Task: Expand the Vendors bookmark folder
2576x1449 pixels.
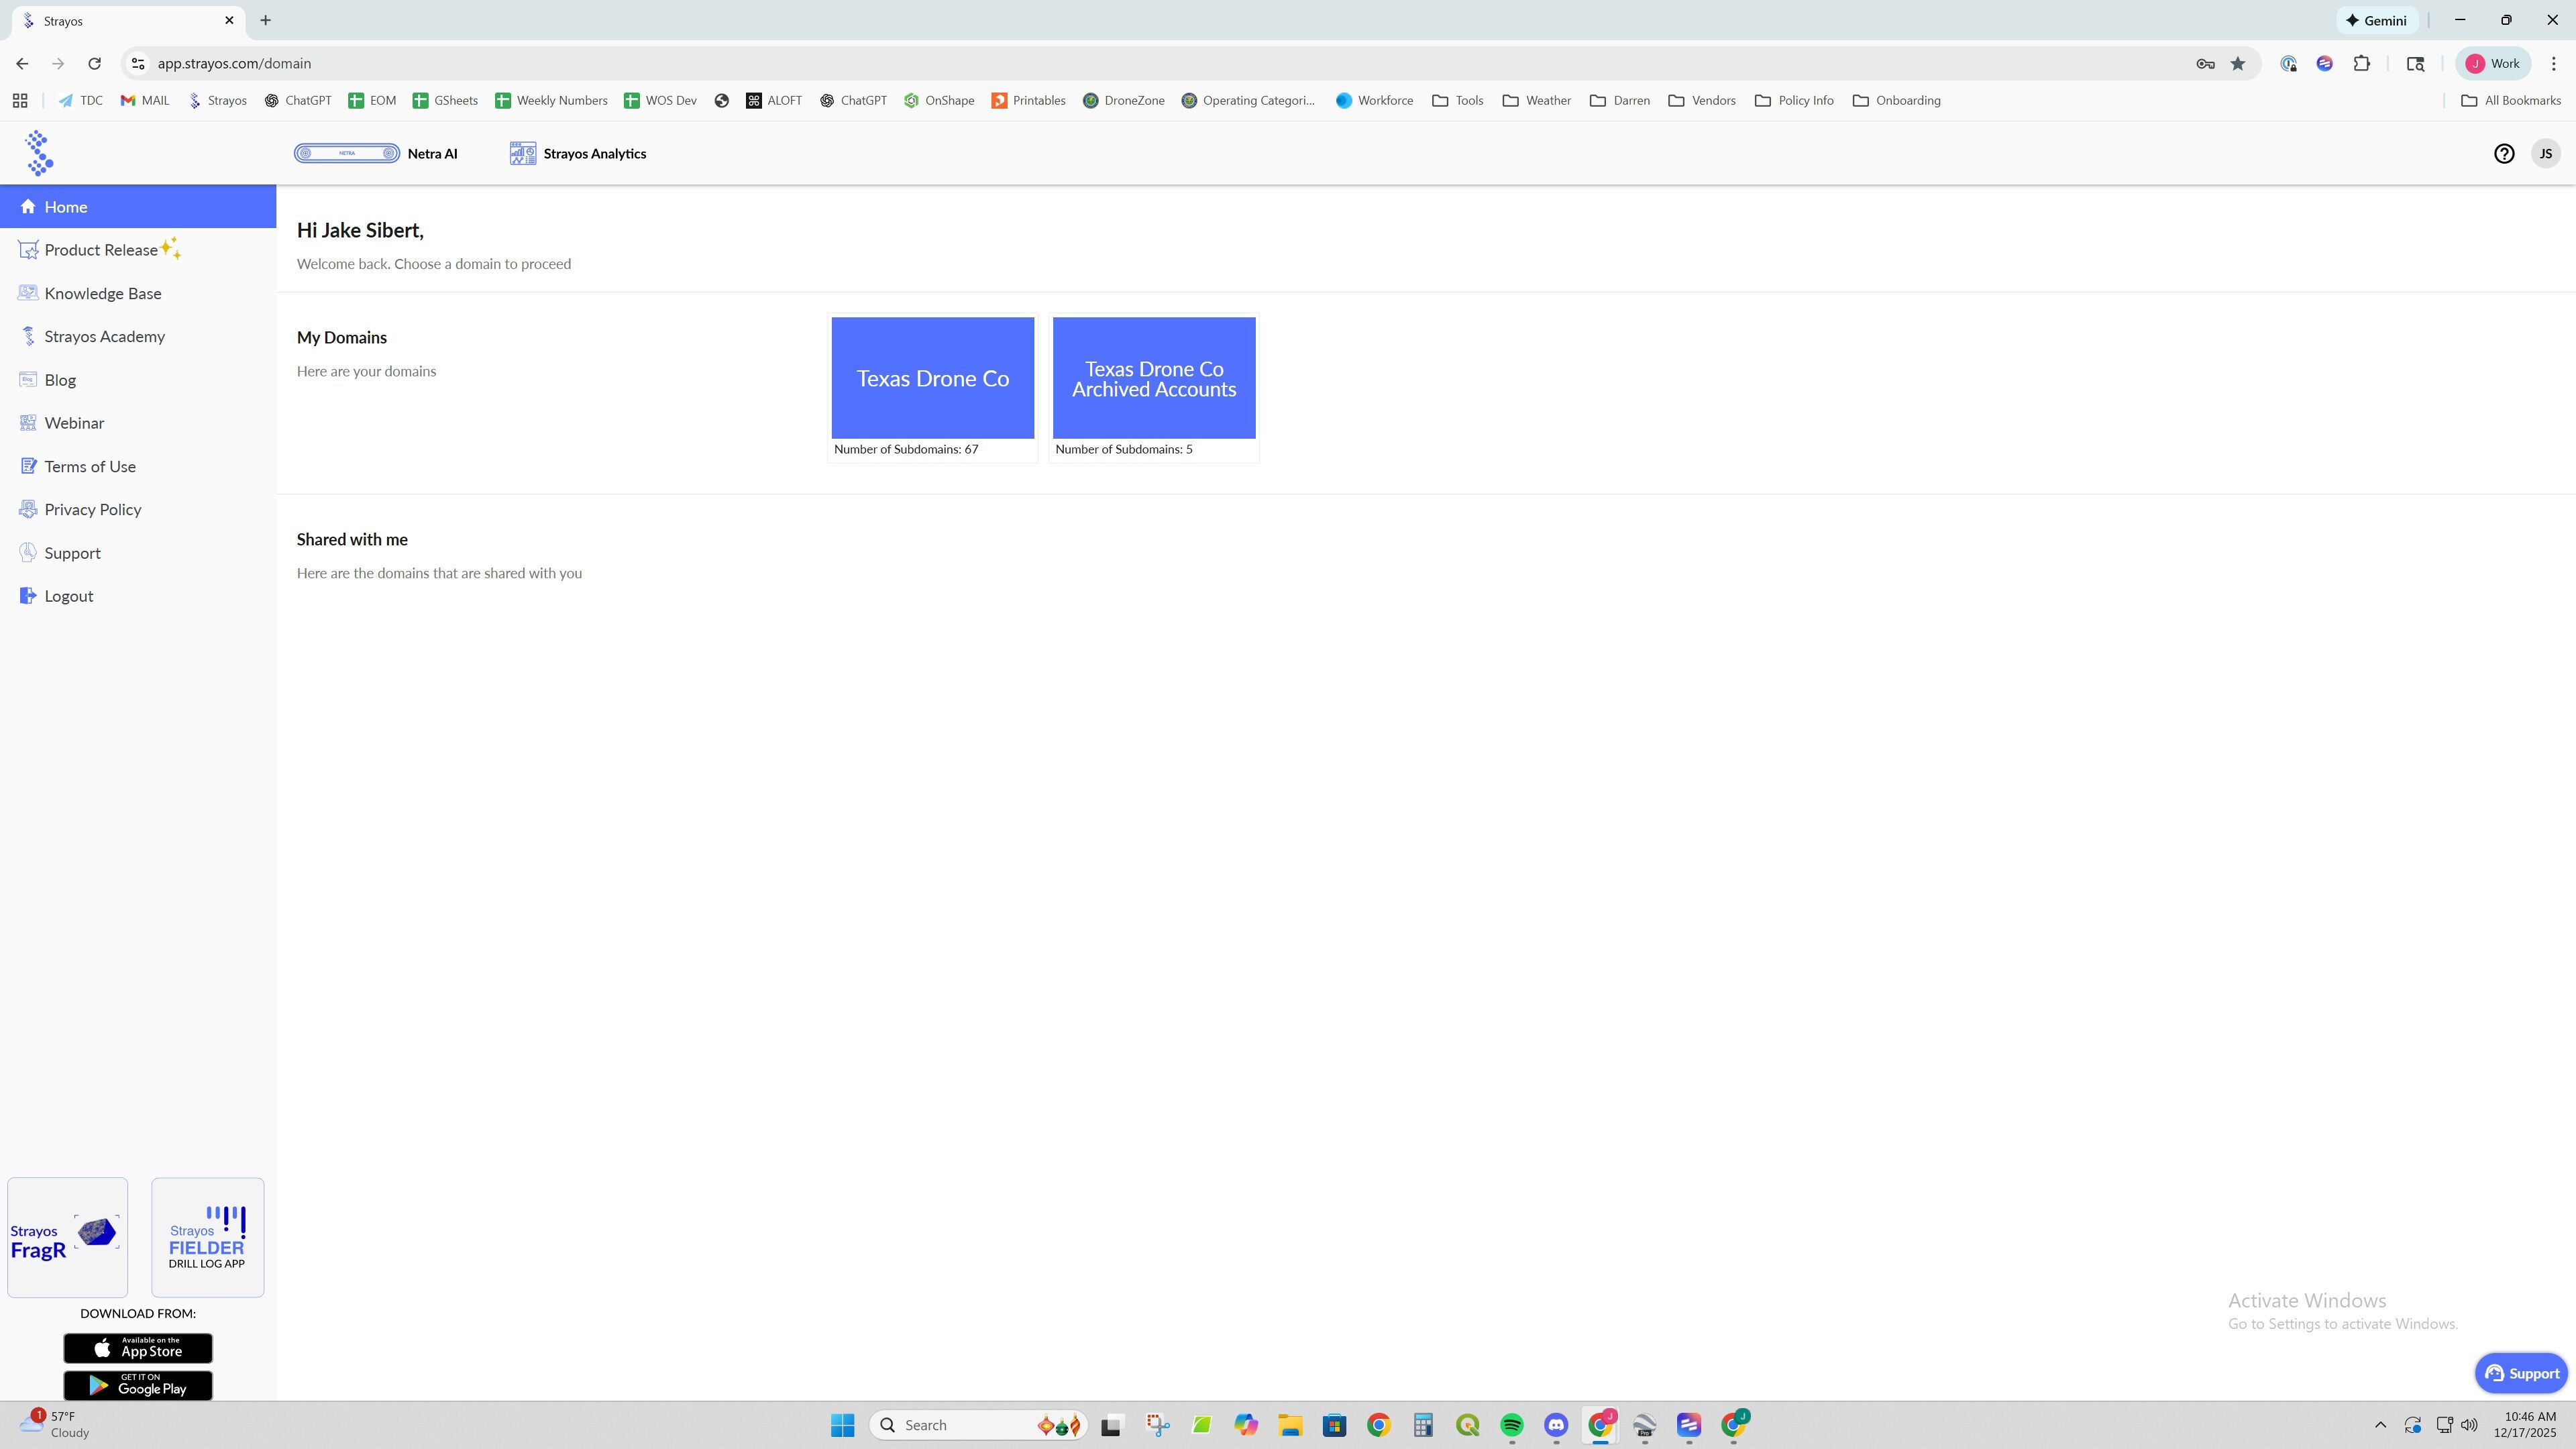Action: pyautogui.click(x=1702, y=100)
